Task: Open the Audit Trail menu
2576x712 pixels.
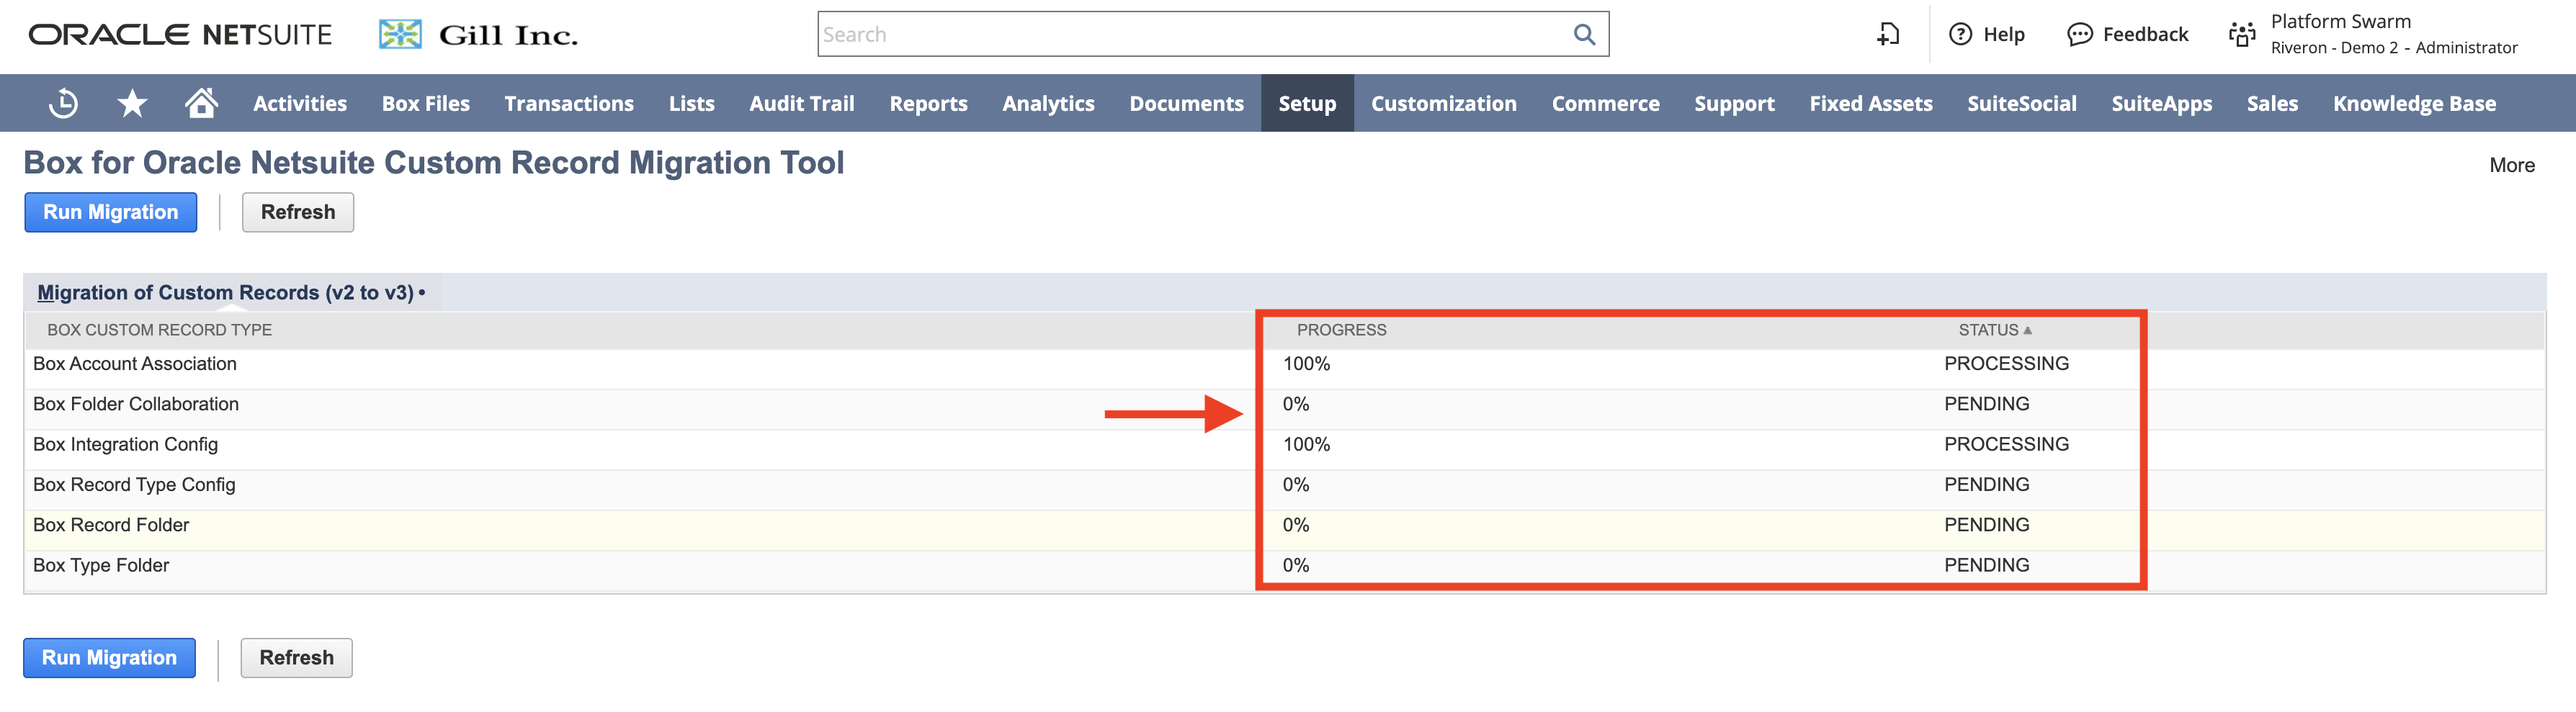Action: click(x=802, y=103)
